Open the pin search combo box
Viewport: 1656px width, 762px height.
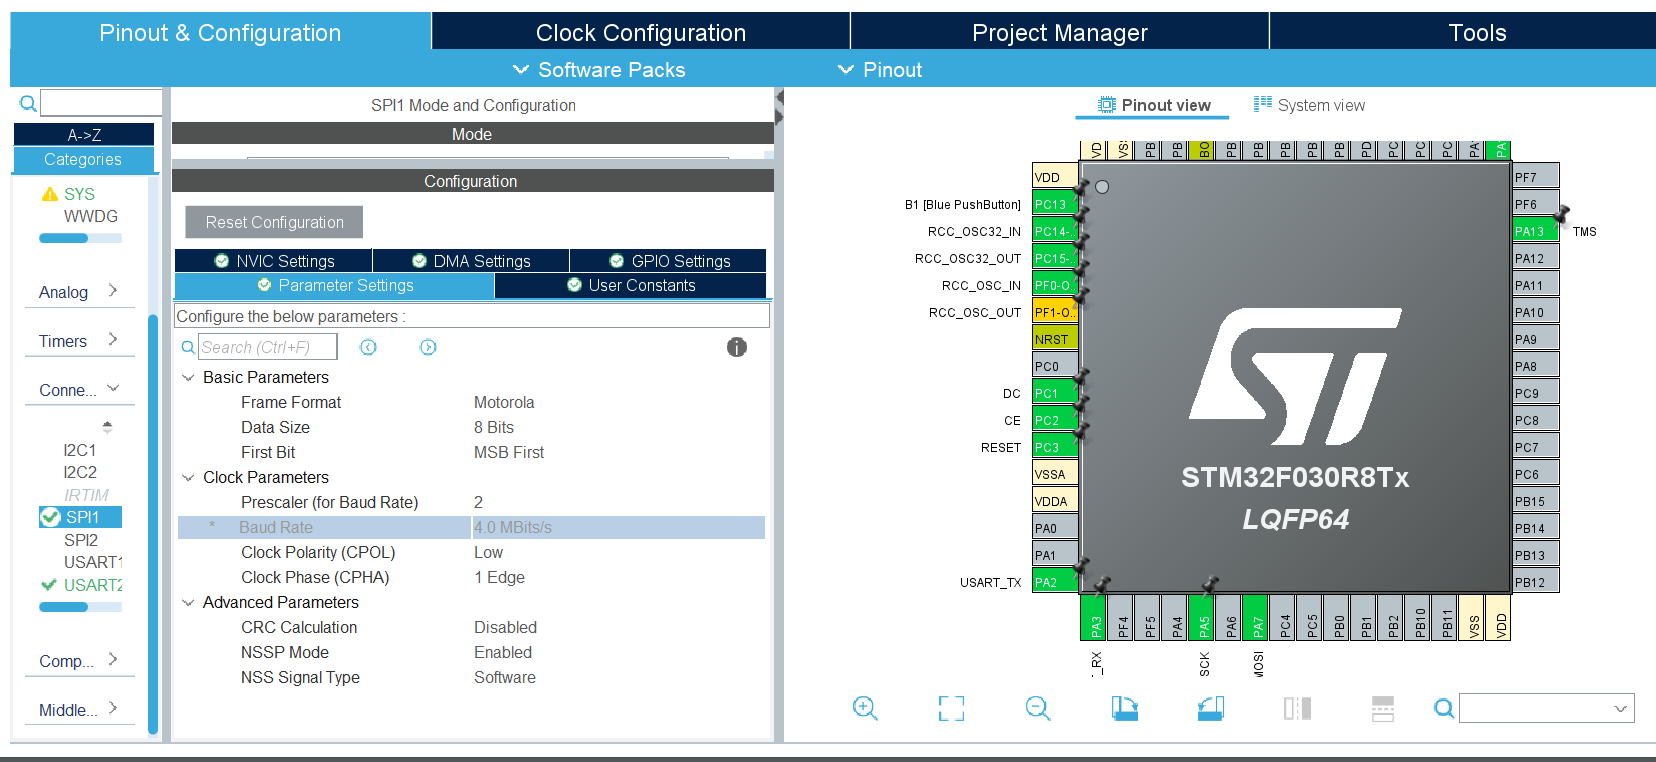point(1546,708)
